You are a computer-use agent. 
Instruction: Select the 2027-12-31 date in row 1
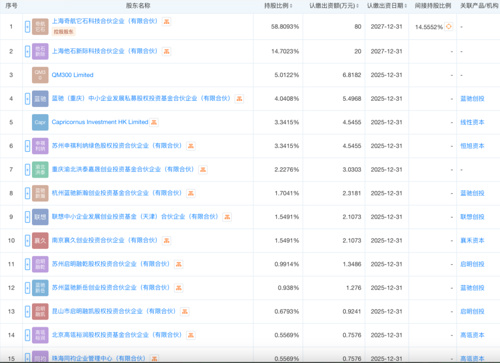pos(387,27)
